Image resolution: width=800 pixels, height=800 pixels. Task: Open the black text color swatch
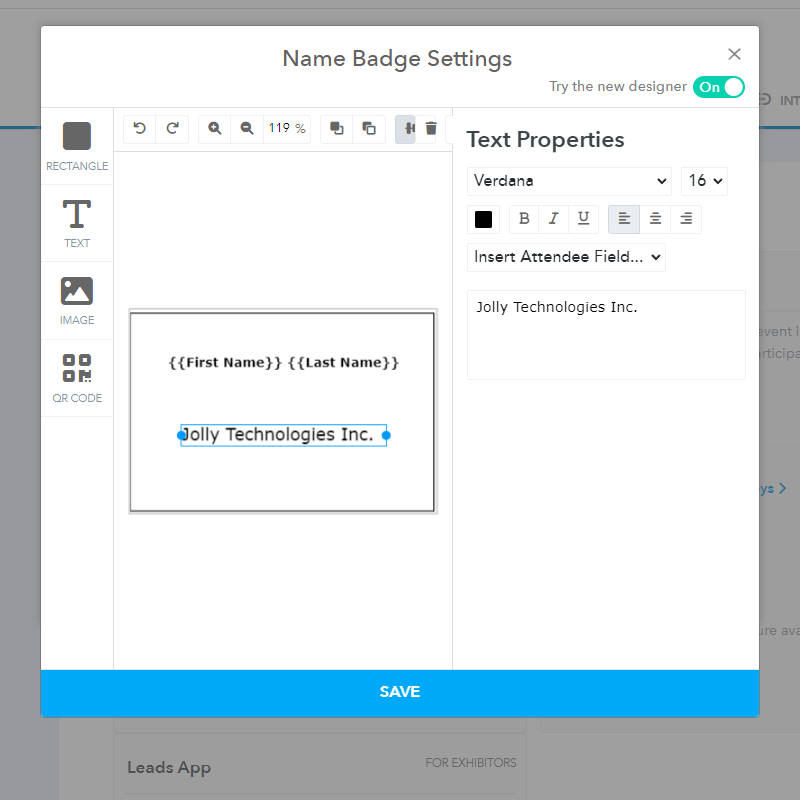(x=484, y=219)
